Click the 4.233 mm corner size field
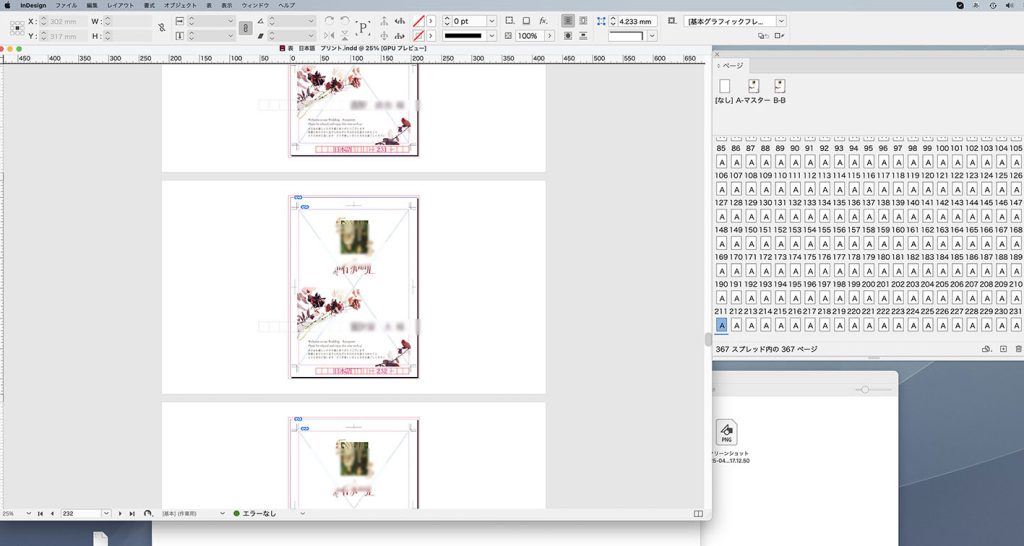The height and width of the screenshot is (546, 1024). [637, 22]
